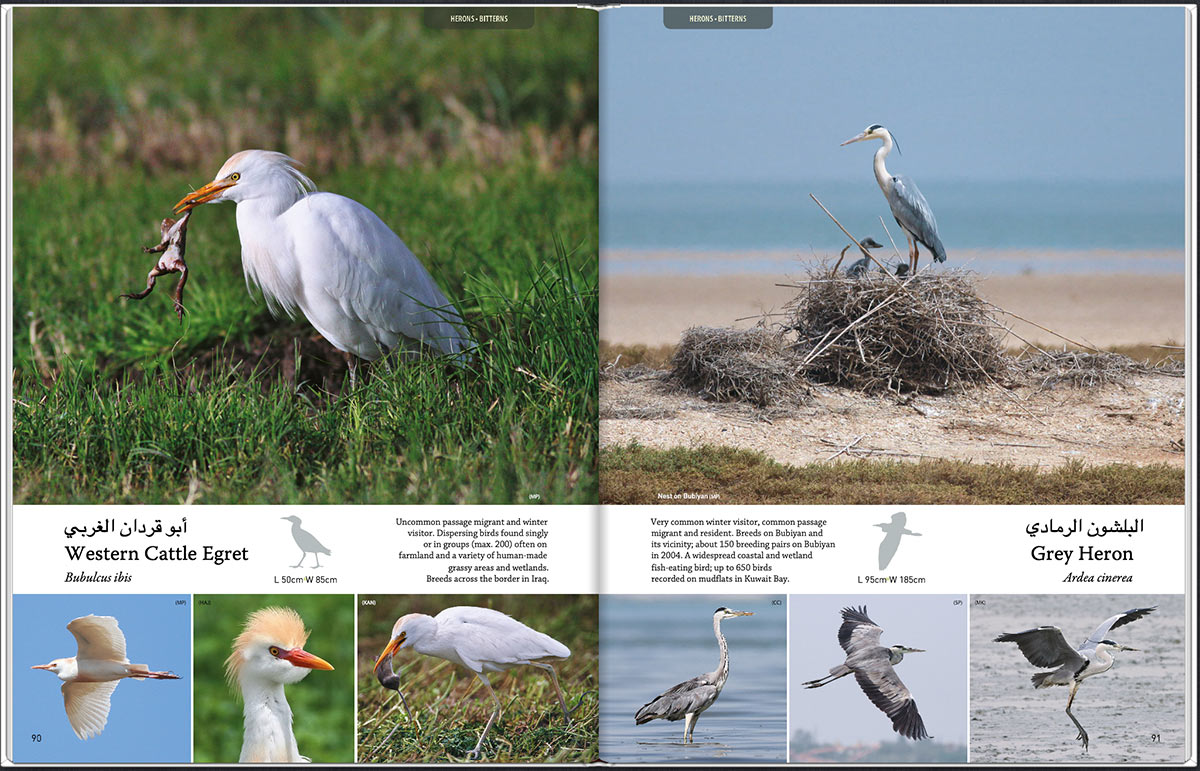The height and width of the screenshot is (771, 1200).
Task: Click the Western Cattle Egret title
Action: pos(156,554)
